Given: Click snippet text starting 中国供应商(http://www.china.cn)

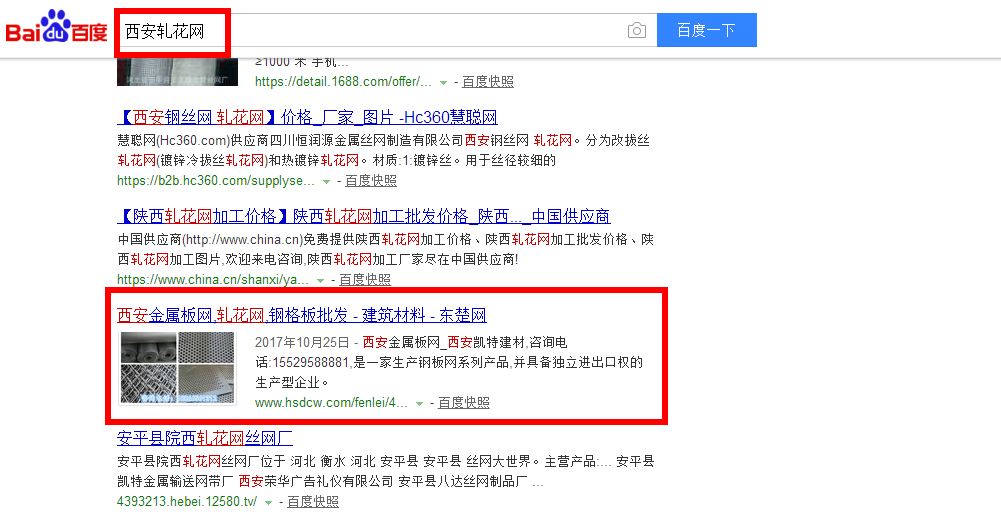Looking at the screenshot, I should tap(386, 249).
